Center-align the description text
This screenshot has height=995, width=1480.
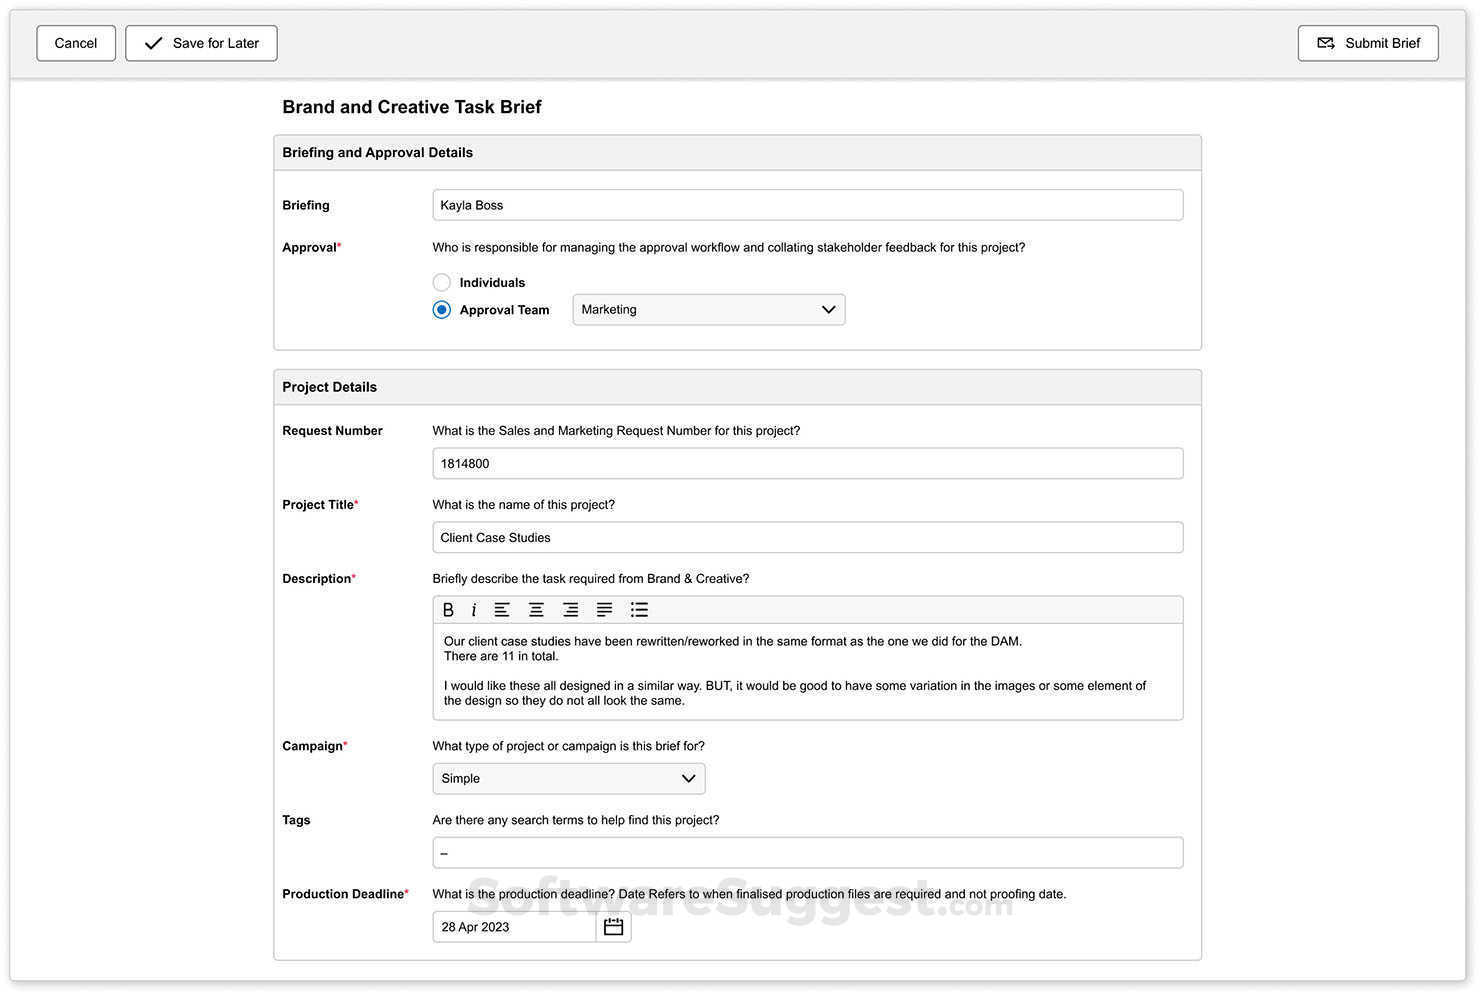pos(536,610)
